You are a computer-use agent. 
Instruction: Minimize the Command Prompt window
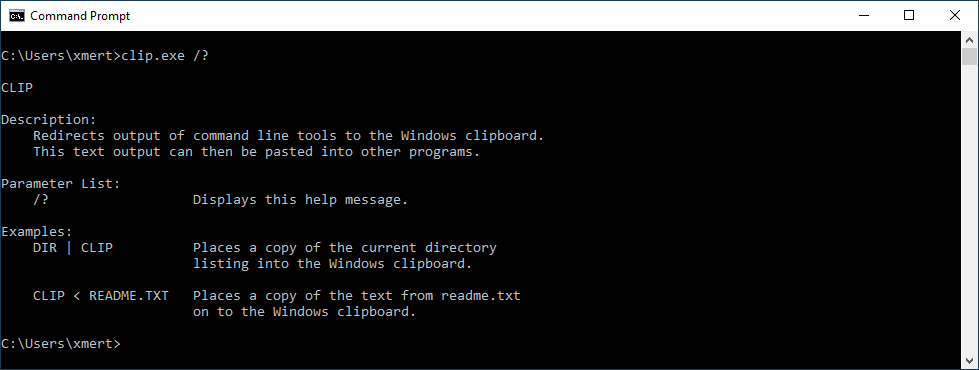pos(863,16)
